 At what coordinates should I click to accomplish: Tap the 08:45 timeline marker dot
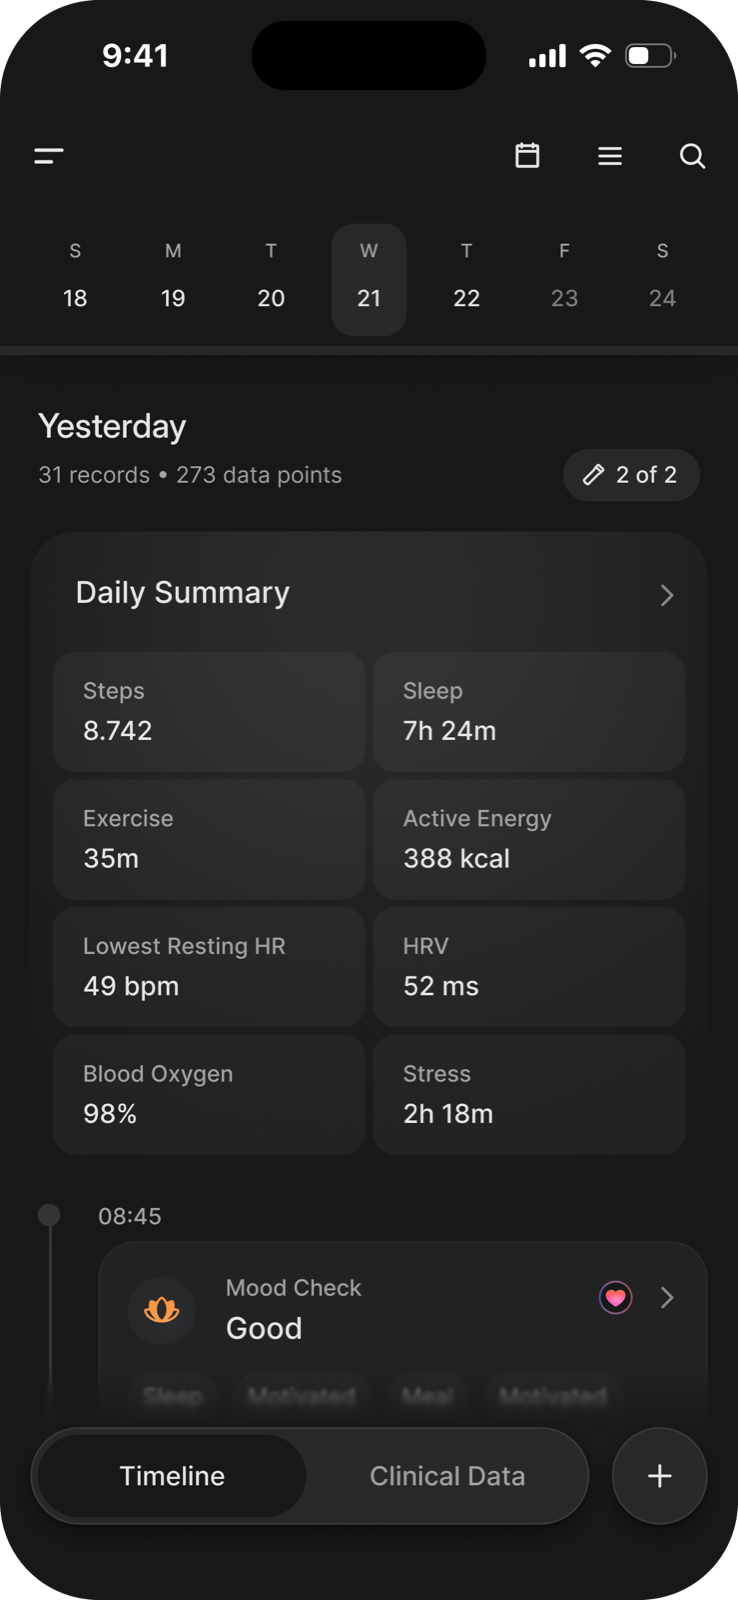click(49, 1215)
